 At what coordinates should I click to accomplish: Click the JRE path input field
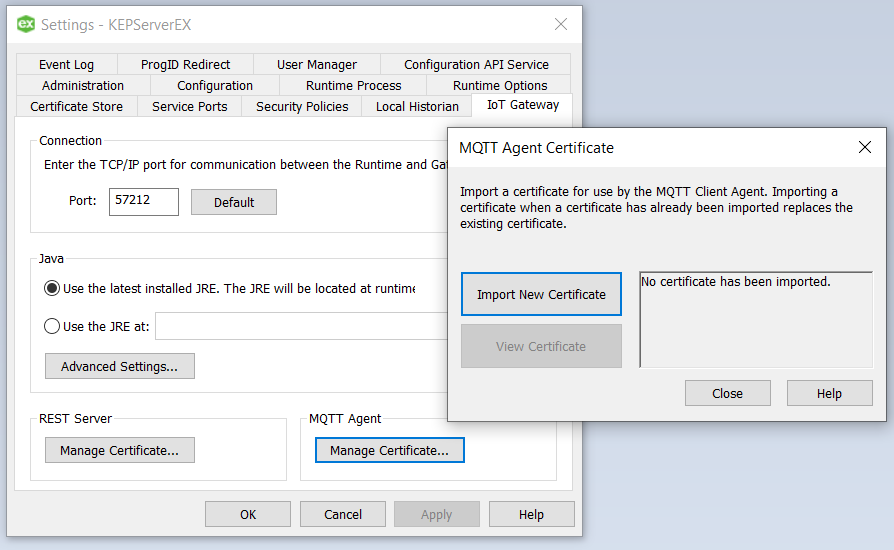302,326
